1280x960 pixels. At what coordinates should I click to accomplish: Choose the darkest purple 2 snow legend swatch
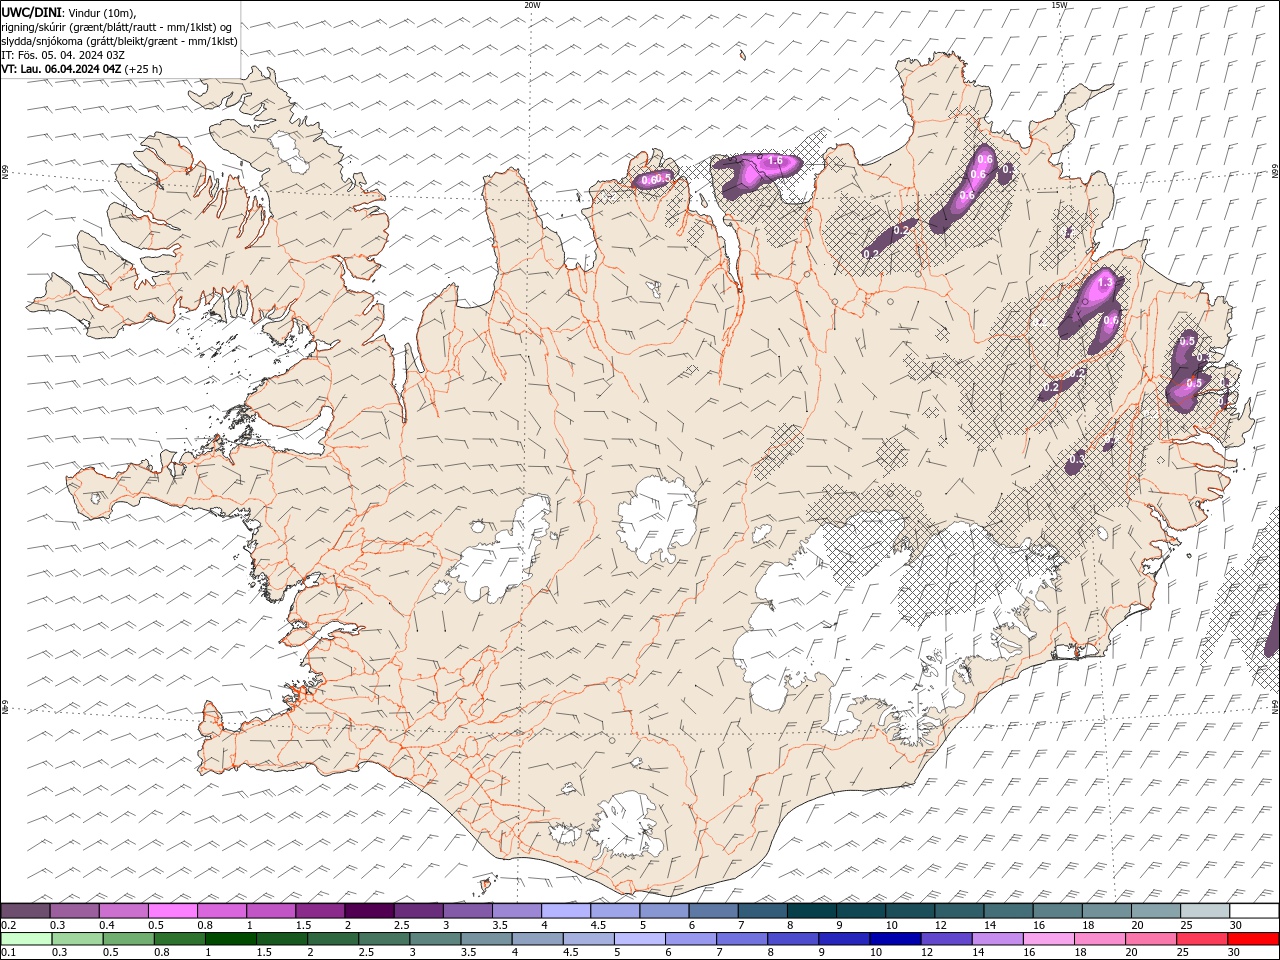tap(369, 911)
